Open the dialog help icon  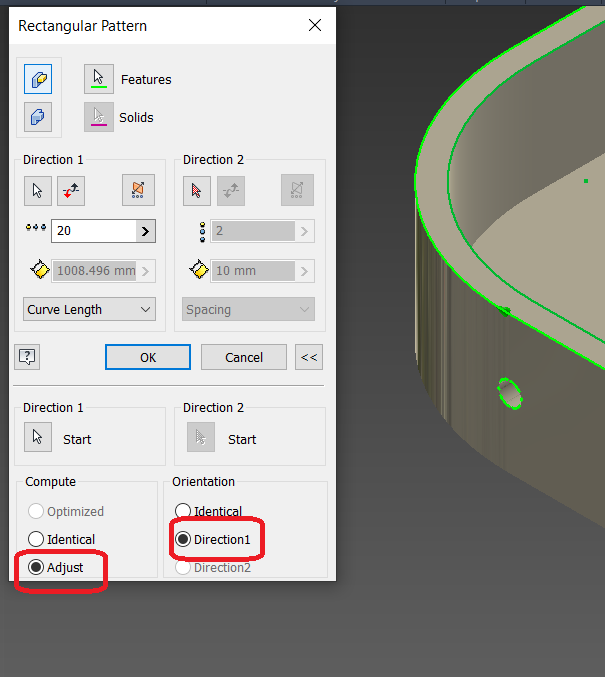(x=27, y=357)
